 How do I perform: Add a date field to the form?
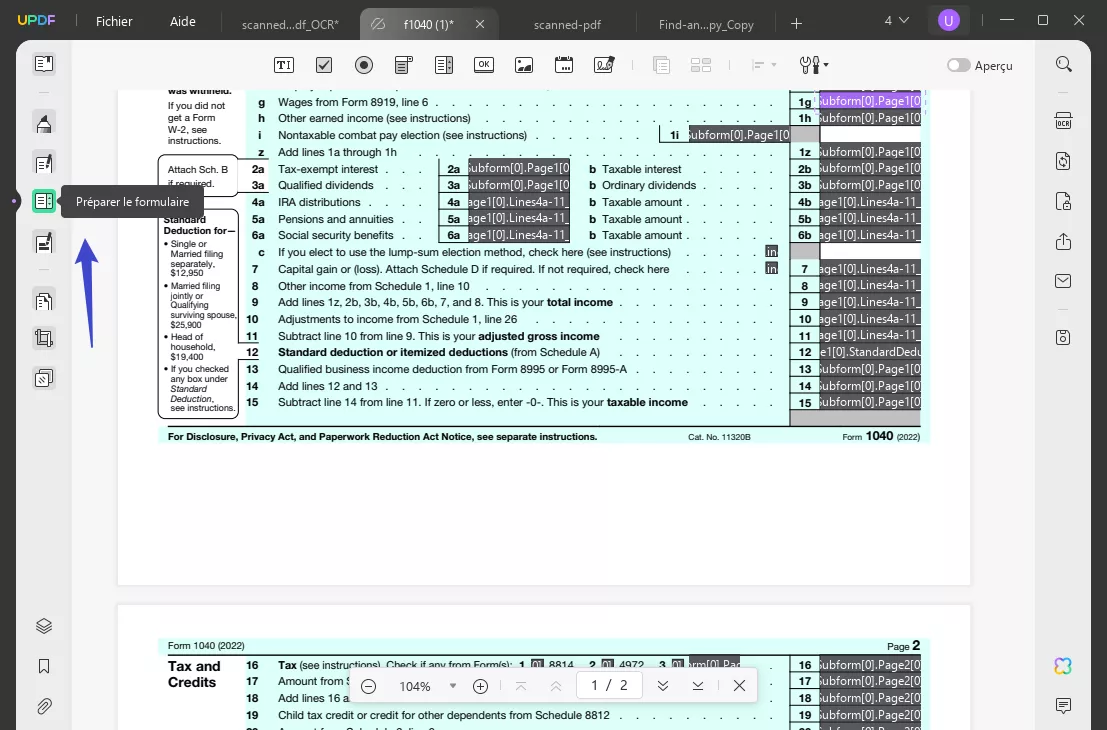coord(564,64)
